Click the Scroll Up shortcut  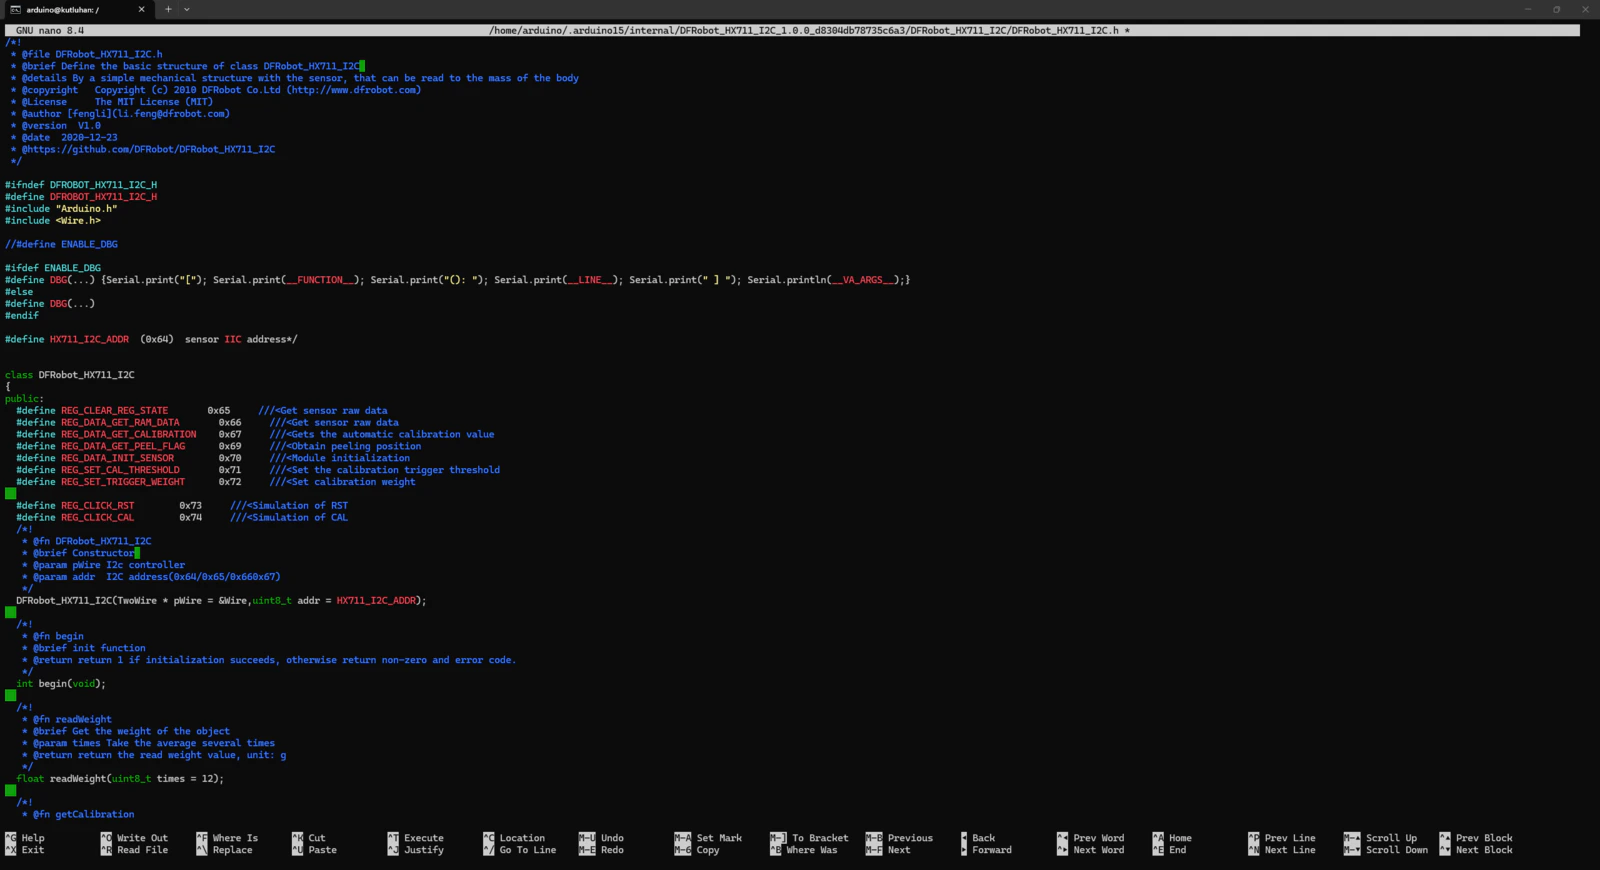click(1391, 838)
